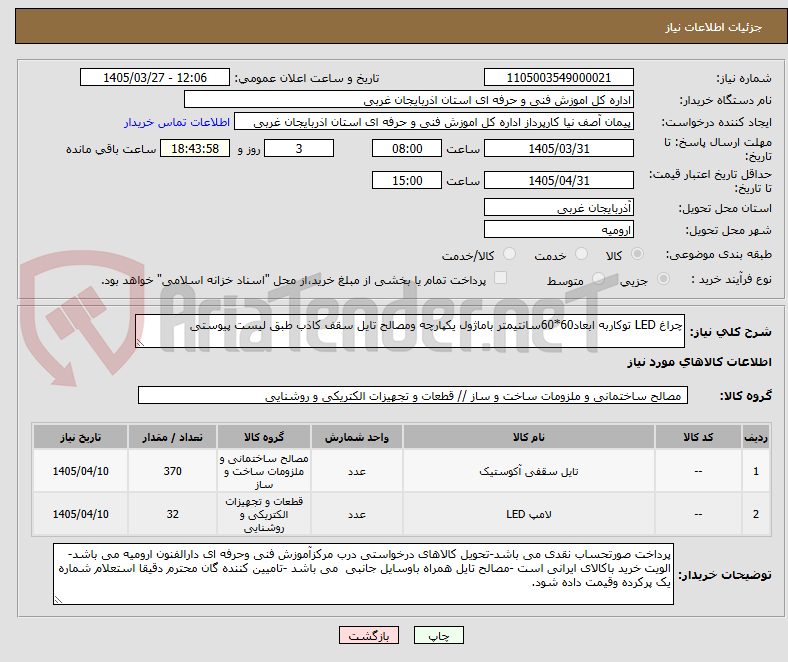Click the deadline time field 08:00
The height and width of the screenshot is (662, 788).
407,148
